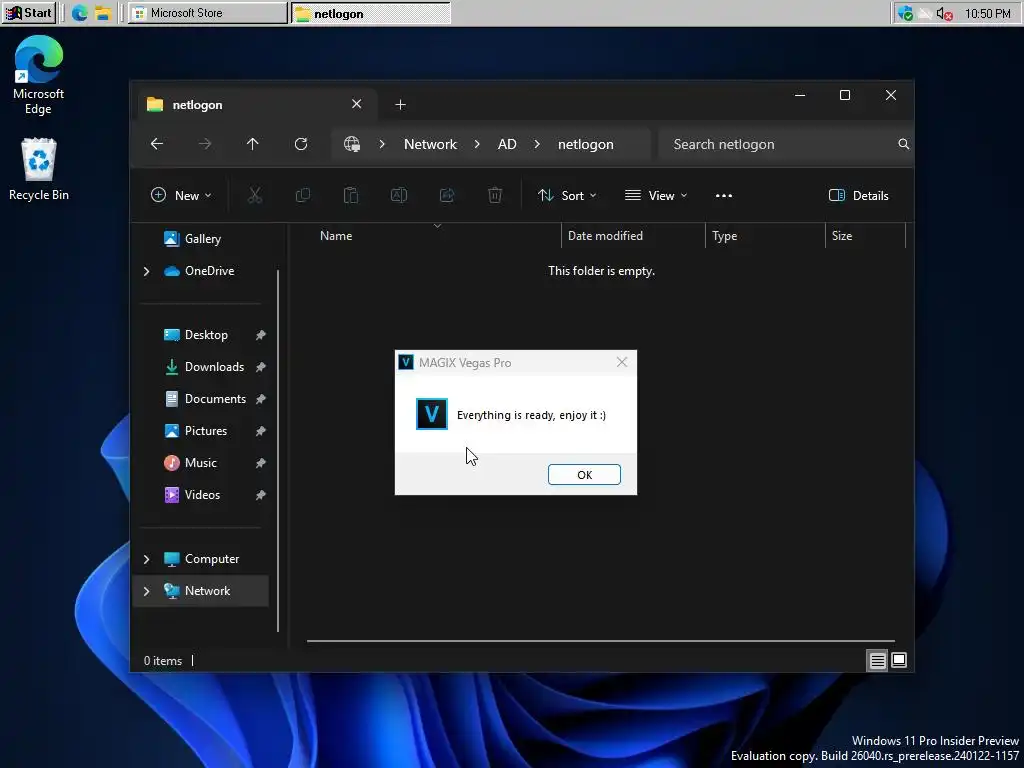Open the New item dropdown
Screen dimensions: 1024x768
181,195
